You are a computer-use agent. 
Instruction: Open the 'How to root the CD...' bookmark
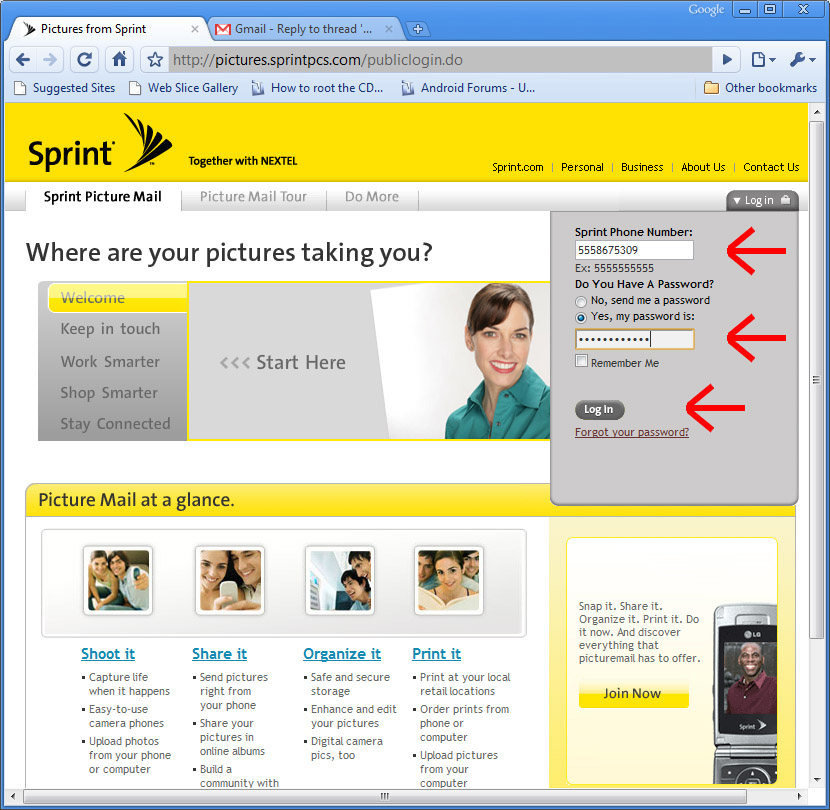(x=318, y=88)
